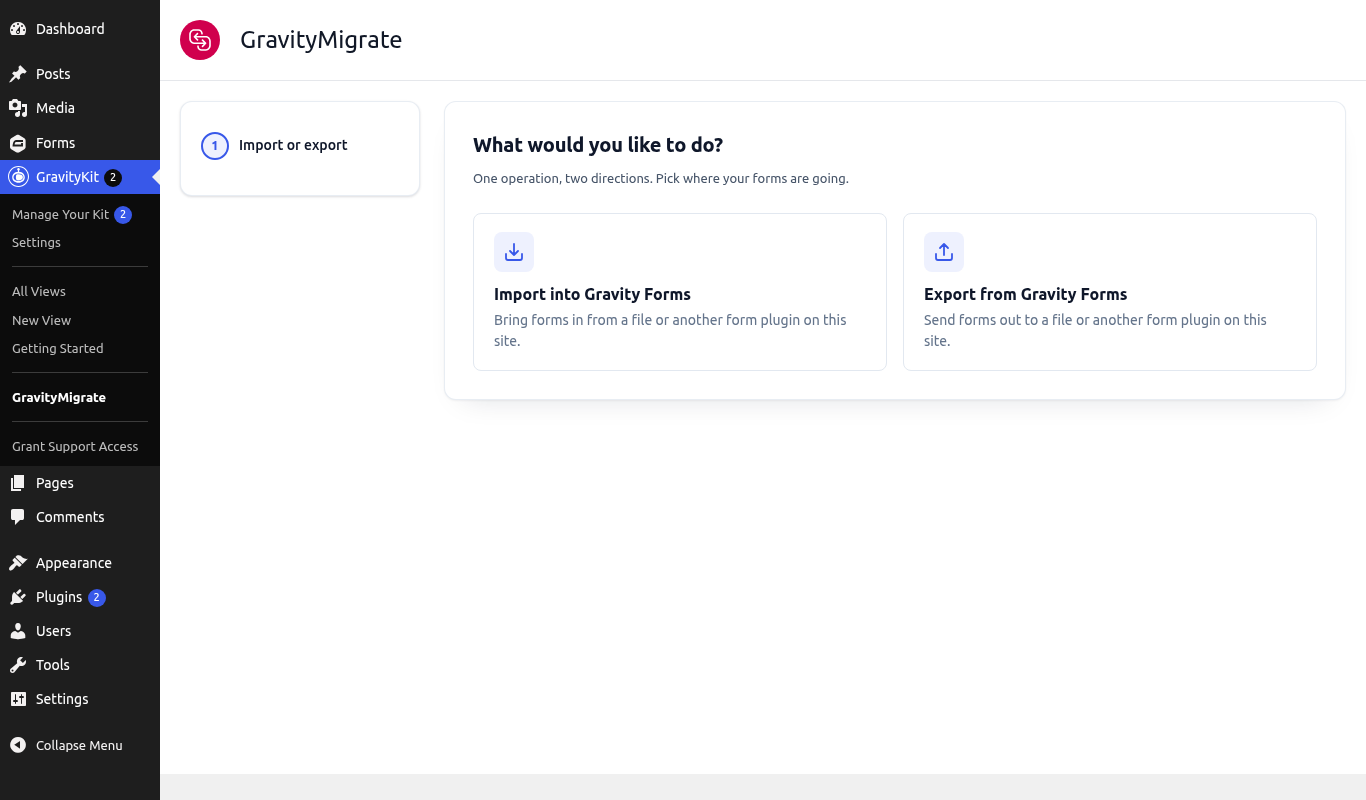The image size is (1366, 800).
Task: Click the Appearance paintbrush icon
Action: 18,563
